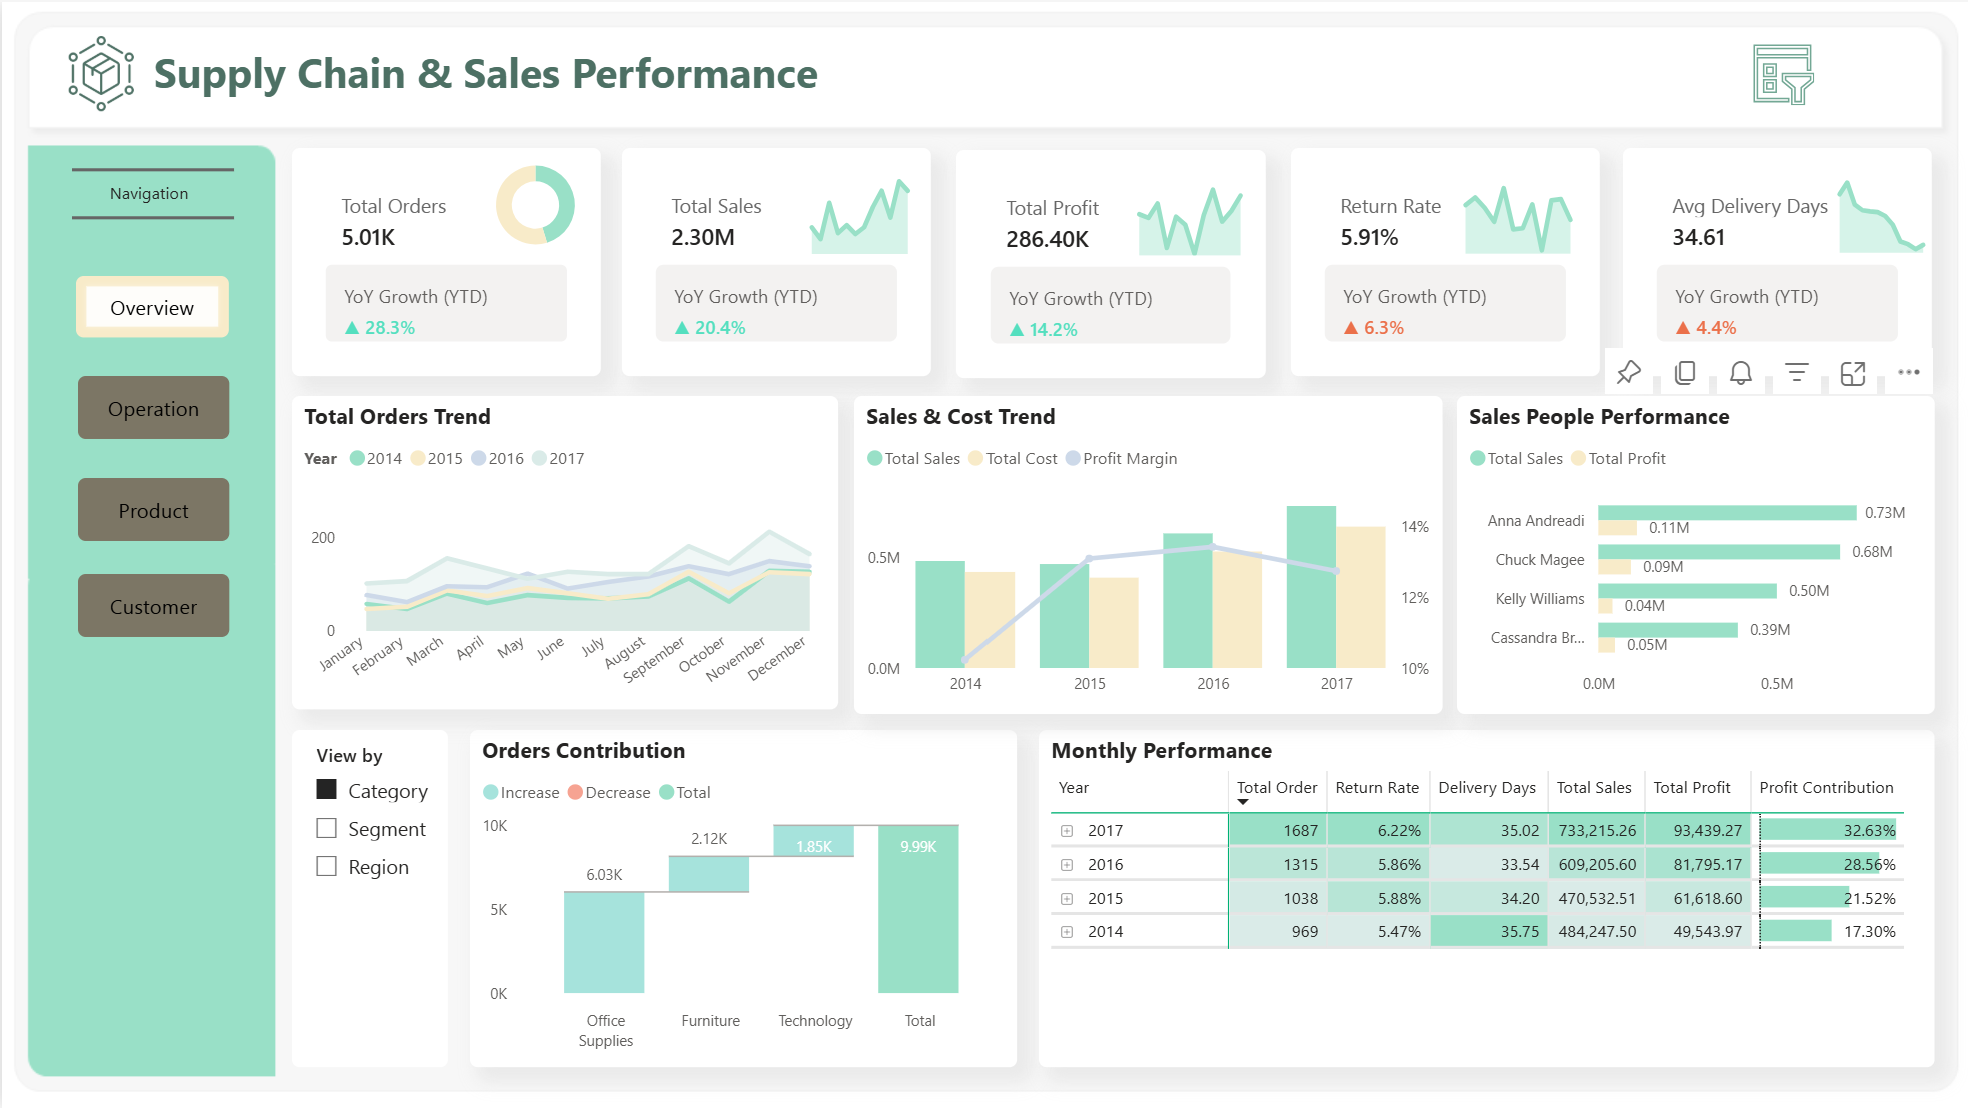Expand the 2014 row in table
This screenshot has height=1108, width=1968.
[1067, 932]
